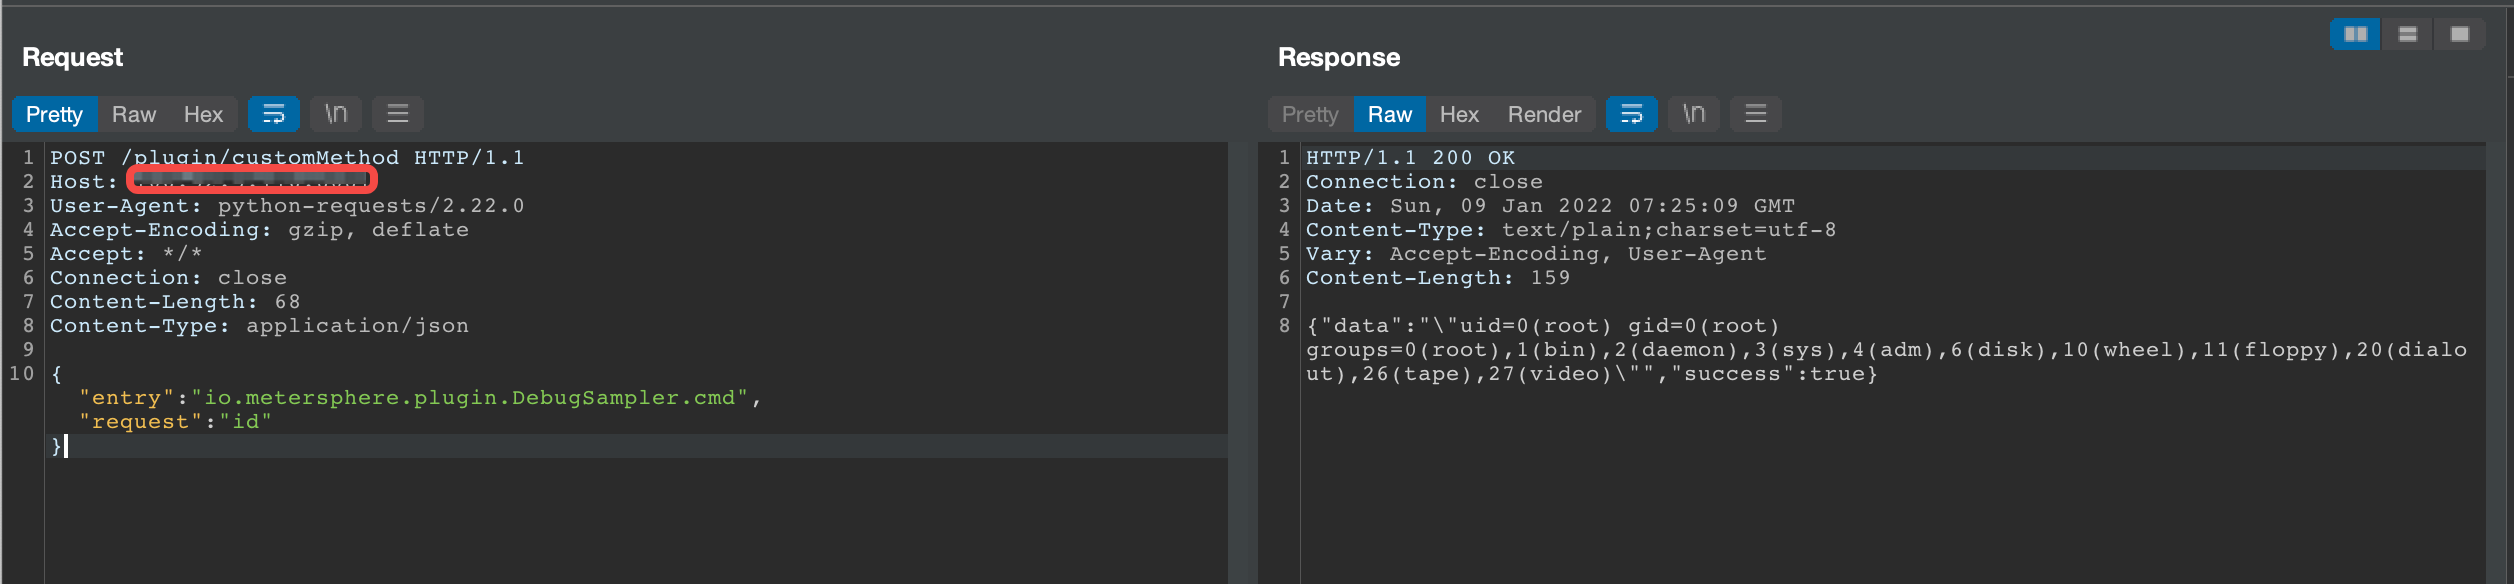Switch Request view to Raw tab
The image size is (2514, 584).
point(134,114)
